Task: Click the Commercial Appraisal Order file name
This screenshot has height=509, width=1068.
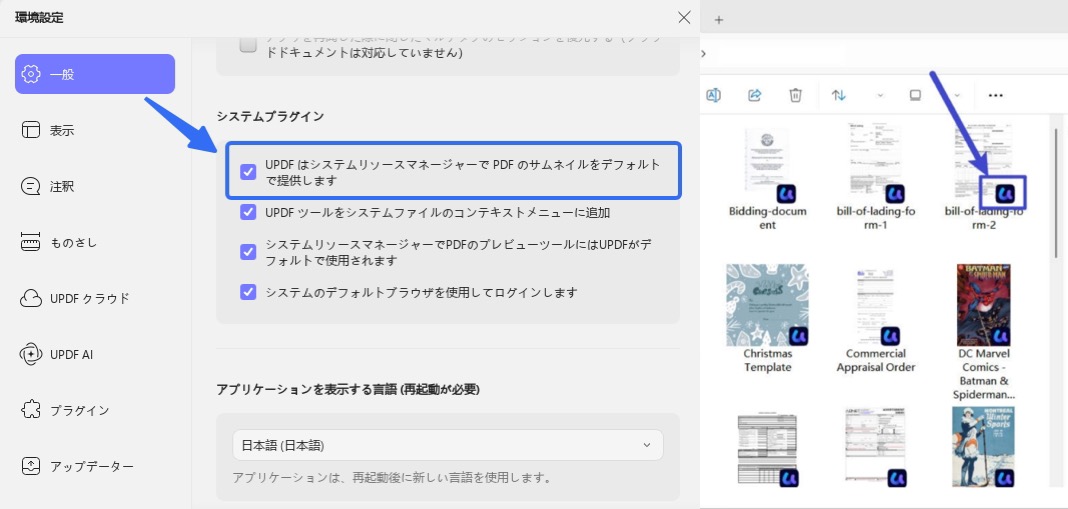Action: (x=876, y=360)
